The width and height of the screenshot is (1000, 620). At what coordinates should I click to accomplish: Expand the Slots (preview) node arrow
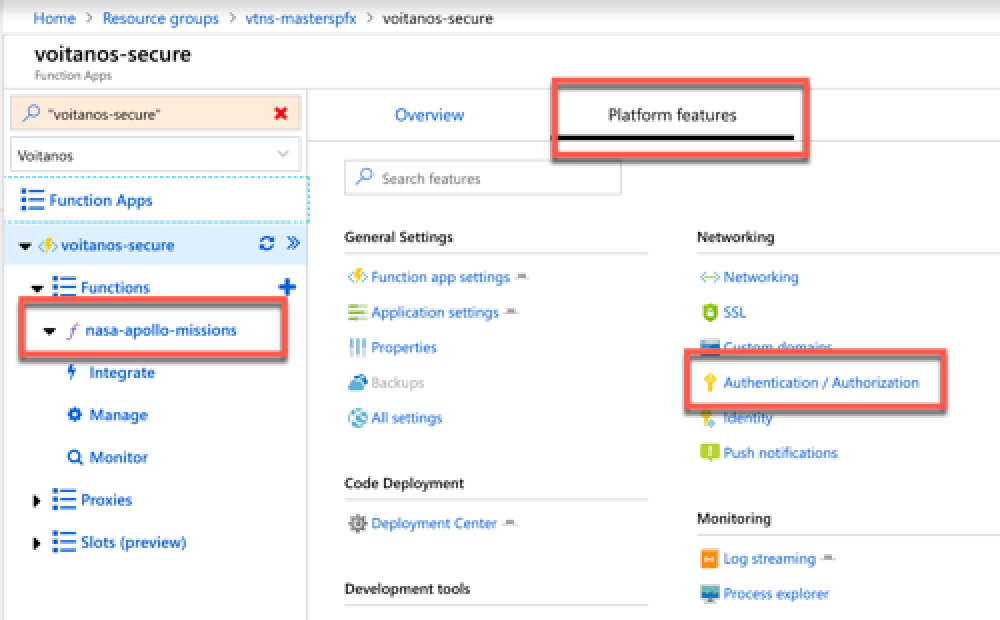pos(36,543)
